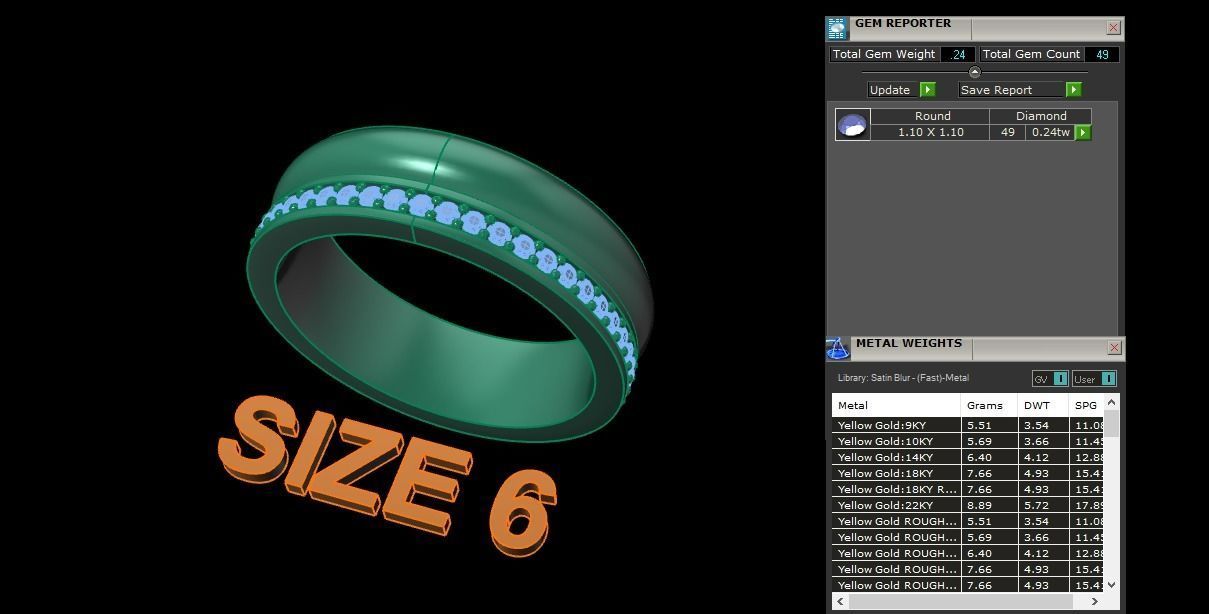The width and height of the screenshot is (1209, 614).
Task: Click the scroll right arrow under metal list
Action: click(x=1095, y=601)
